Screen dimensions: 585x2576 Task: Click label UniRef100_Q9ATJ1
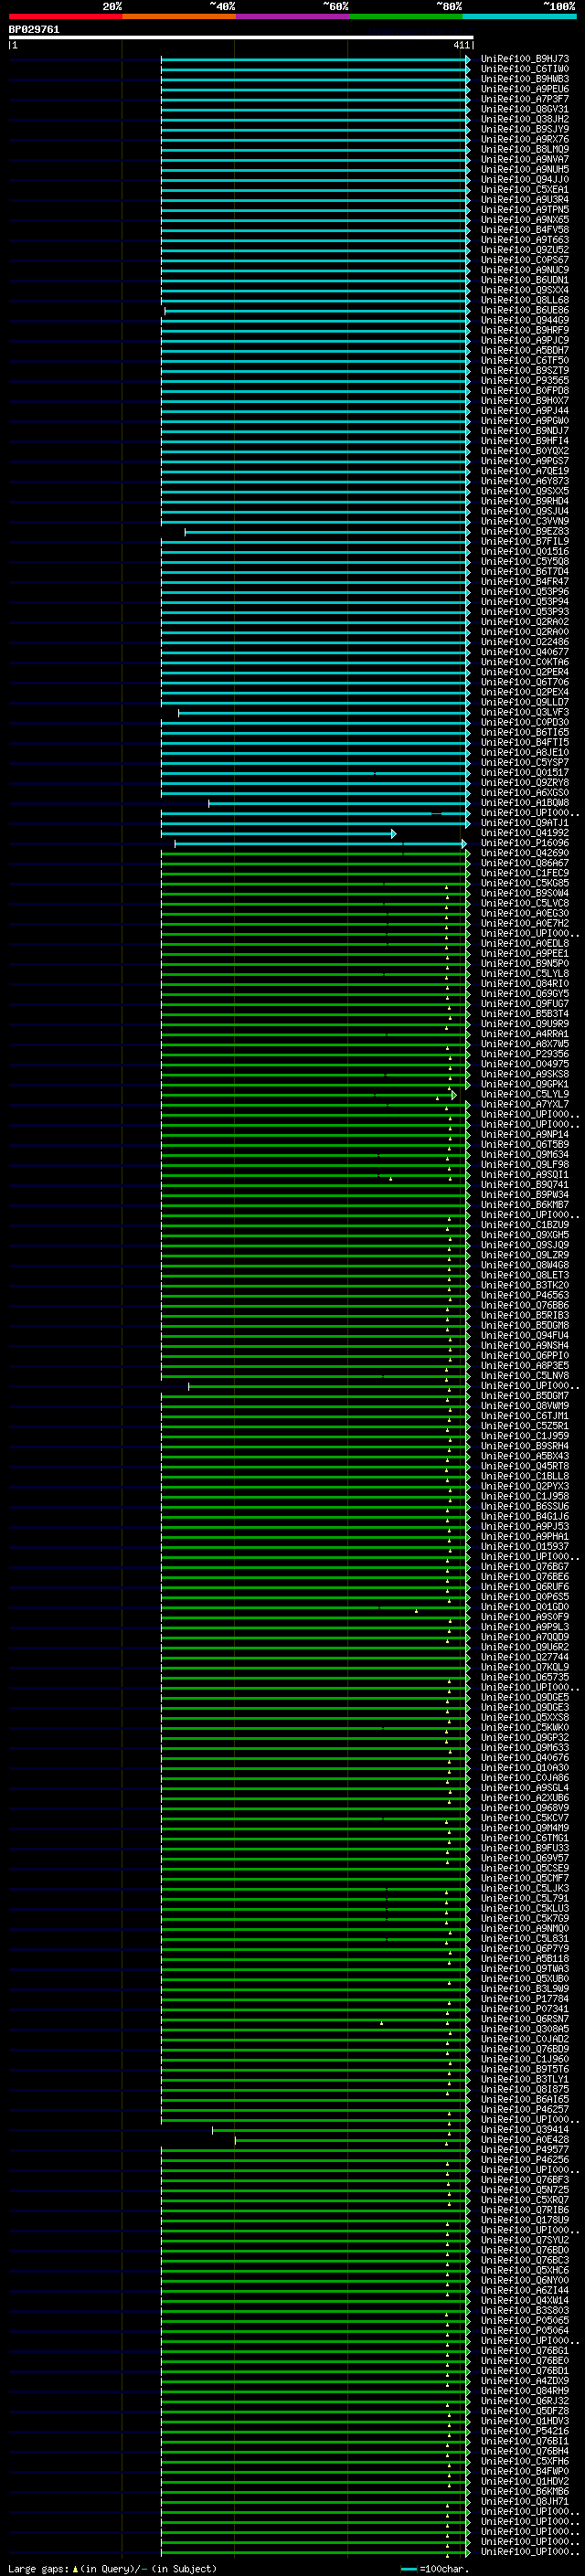[x=525, y=823]
